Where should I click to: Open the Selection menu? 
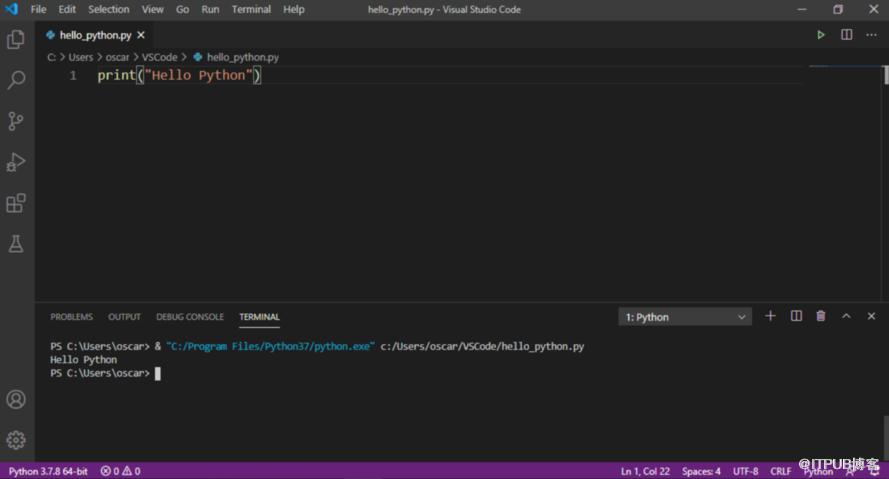pos(108,9)
